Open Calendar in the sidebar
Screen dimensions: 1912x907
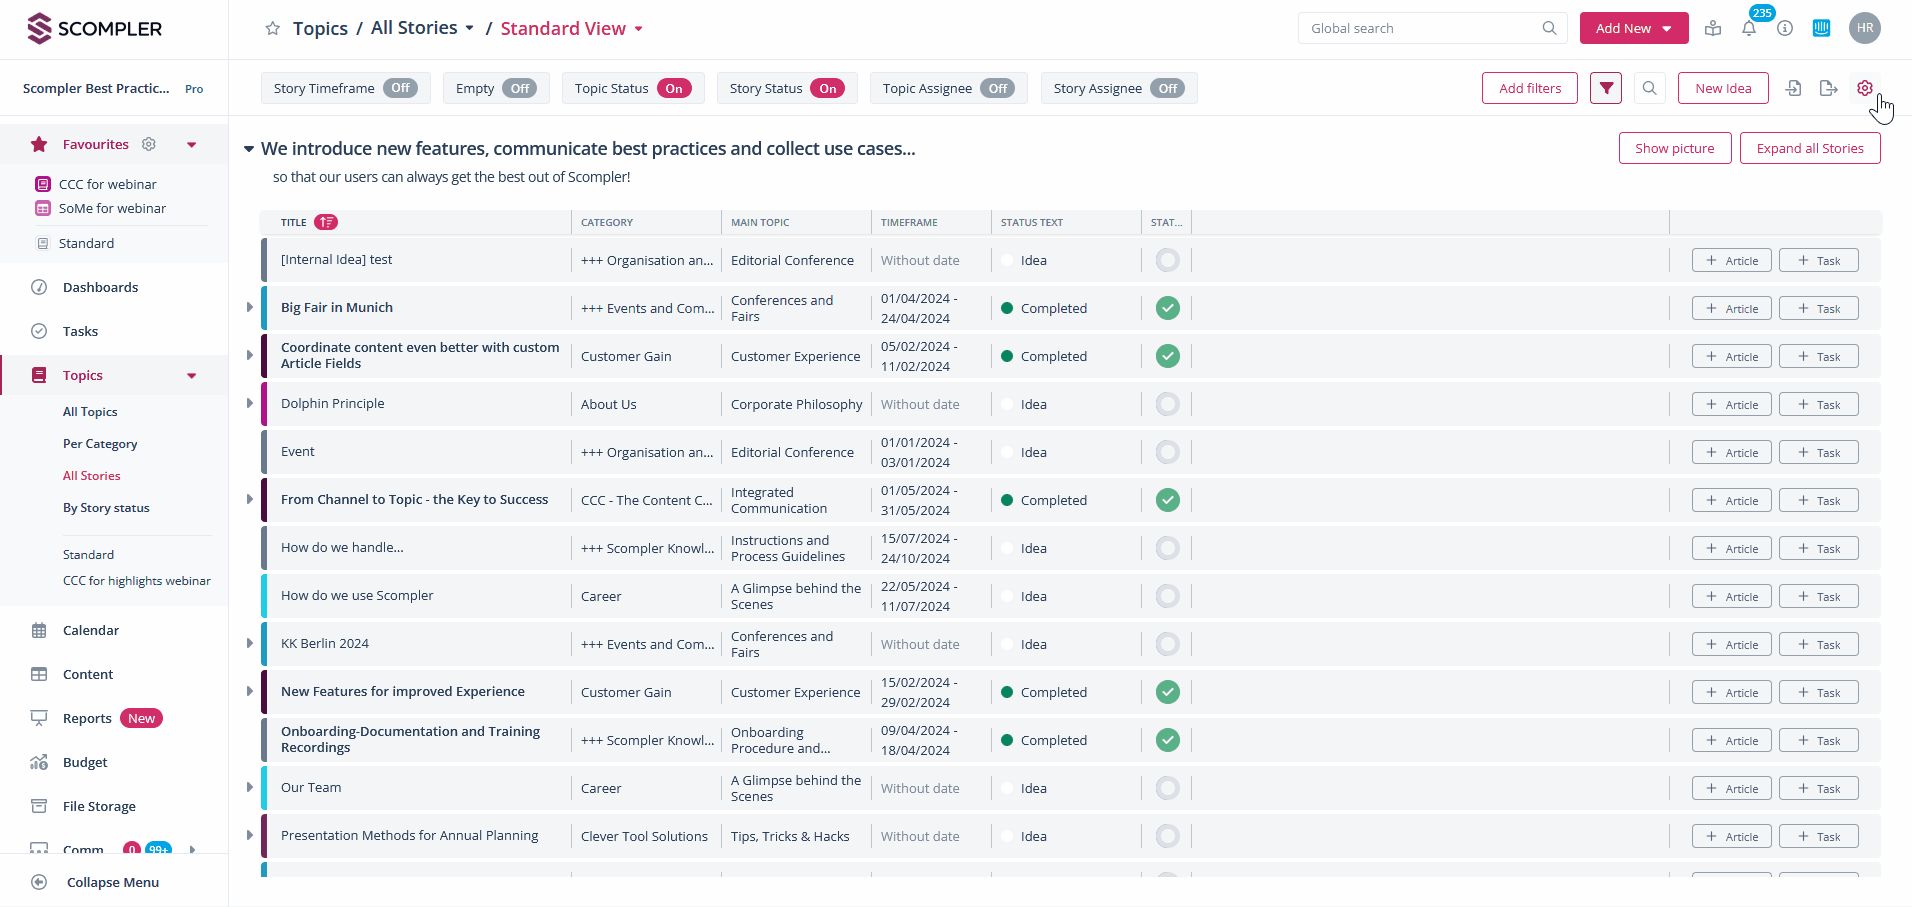click(x=91, y=630)
